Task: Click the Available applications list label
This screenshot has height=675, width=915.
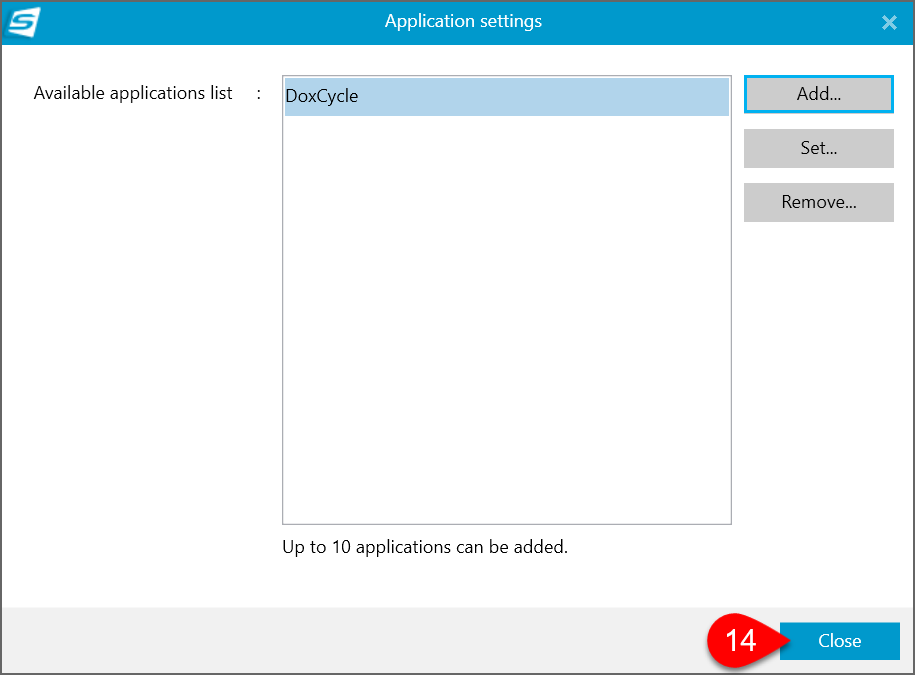Action: pos(133,93)
